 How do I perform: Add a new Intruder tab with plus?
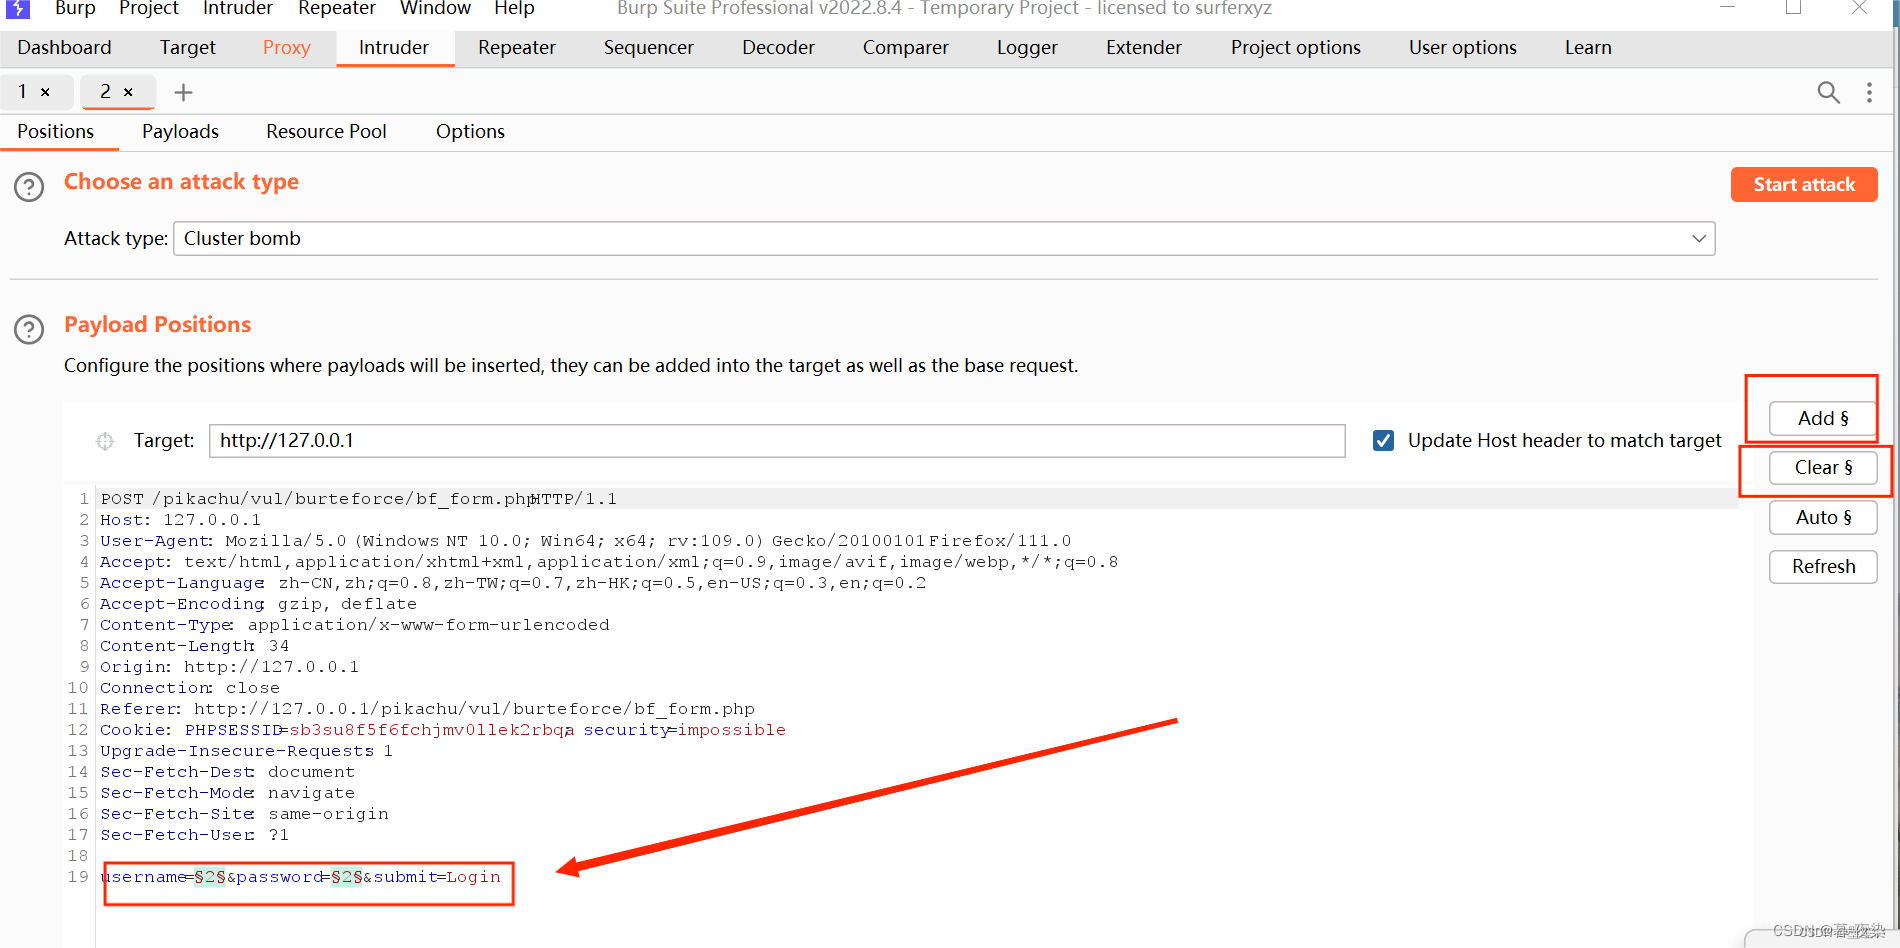pyautogui.click(x=183, y=93)
